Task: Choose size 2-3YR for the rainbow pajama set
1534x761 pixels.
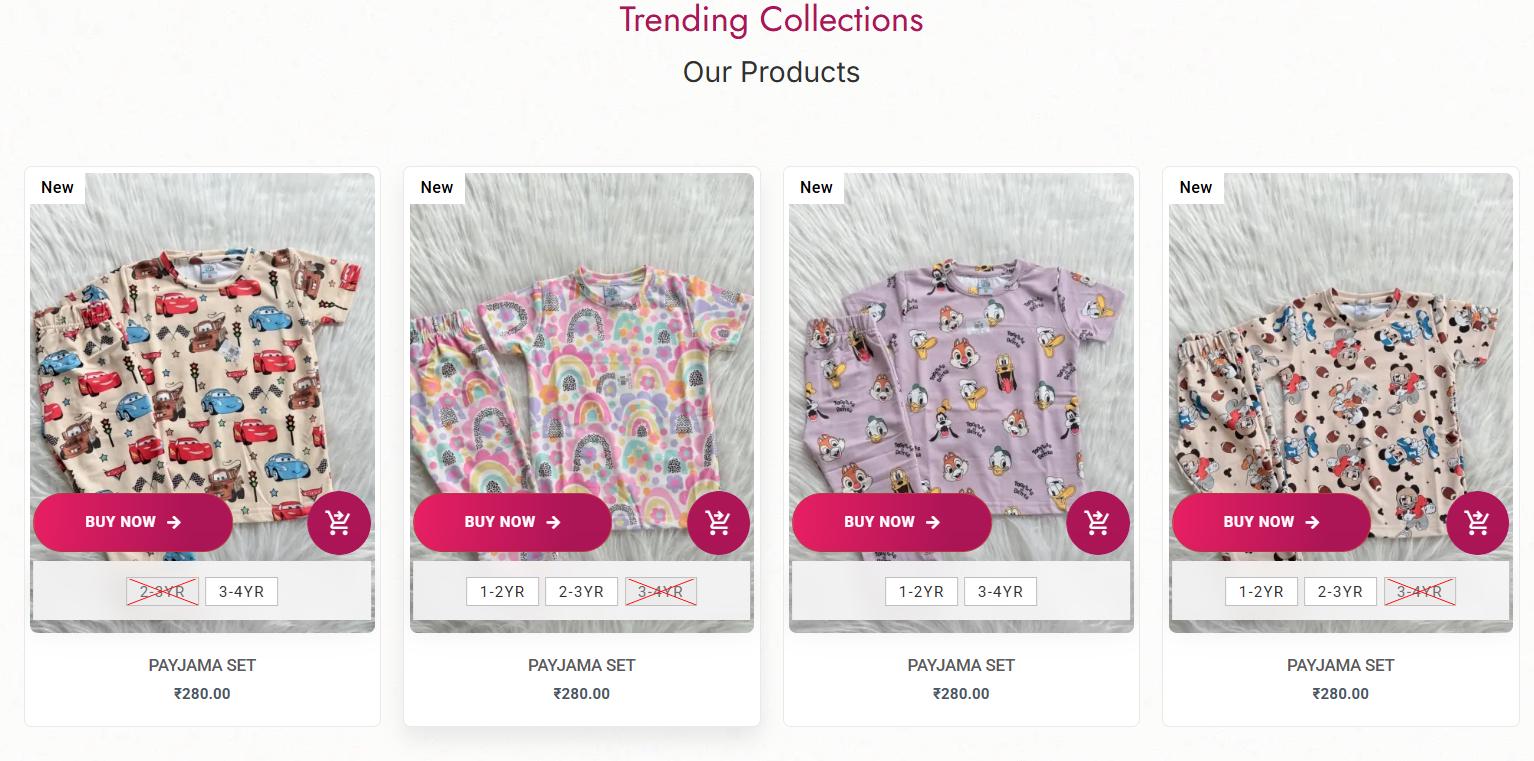Action: [x=581, y=592]
